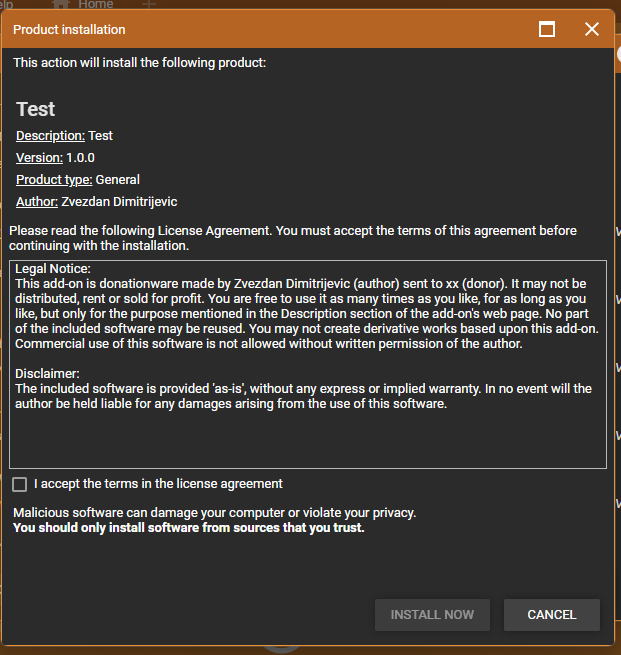This screenshot has width=621, height=655.
Task: Click the Author label
Action: point(36,202)
